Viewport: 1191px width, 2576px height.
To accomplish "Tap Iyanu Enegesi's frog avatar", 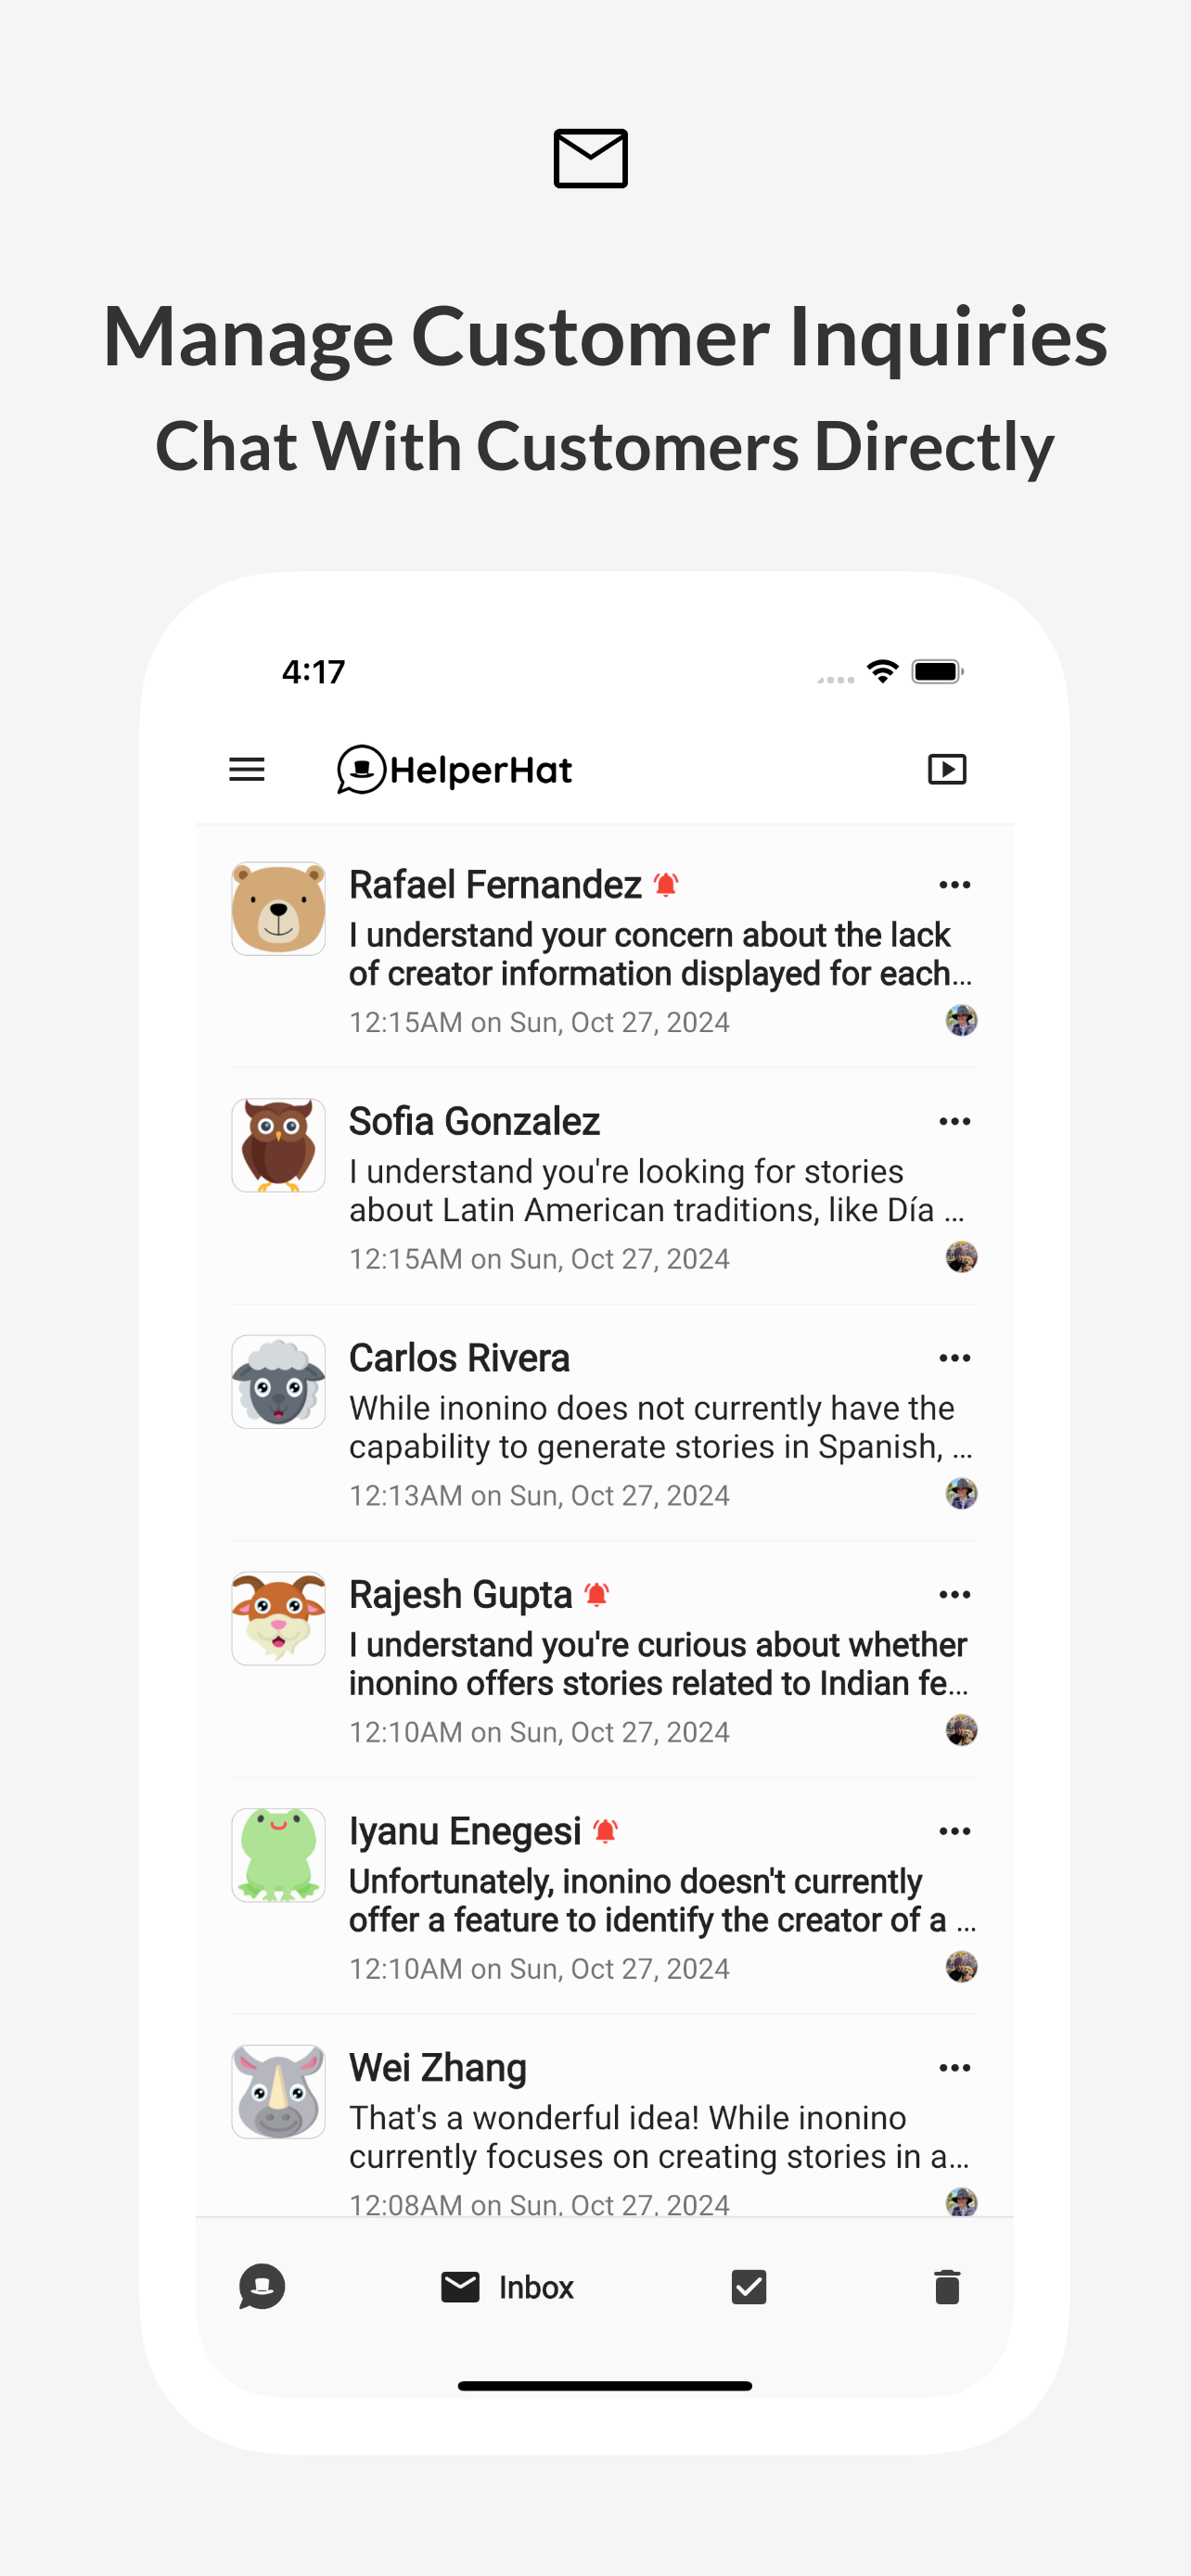I will [278, 1855].
